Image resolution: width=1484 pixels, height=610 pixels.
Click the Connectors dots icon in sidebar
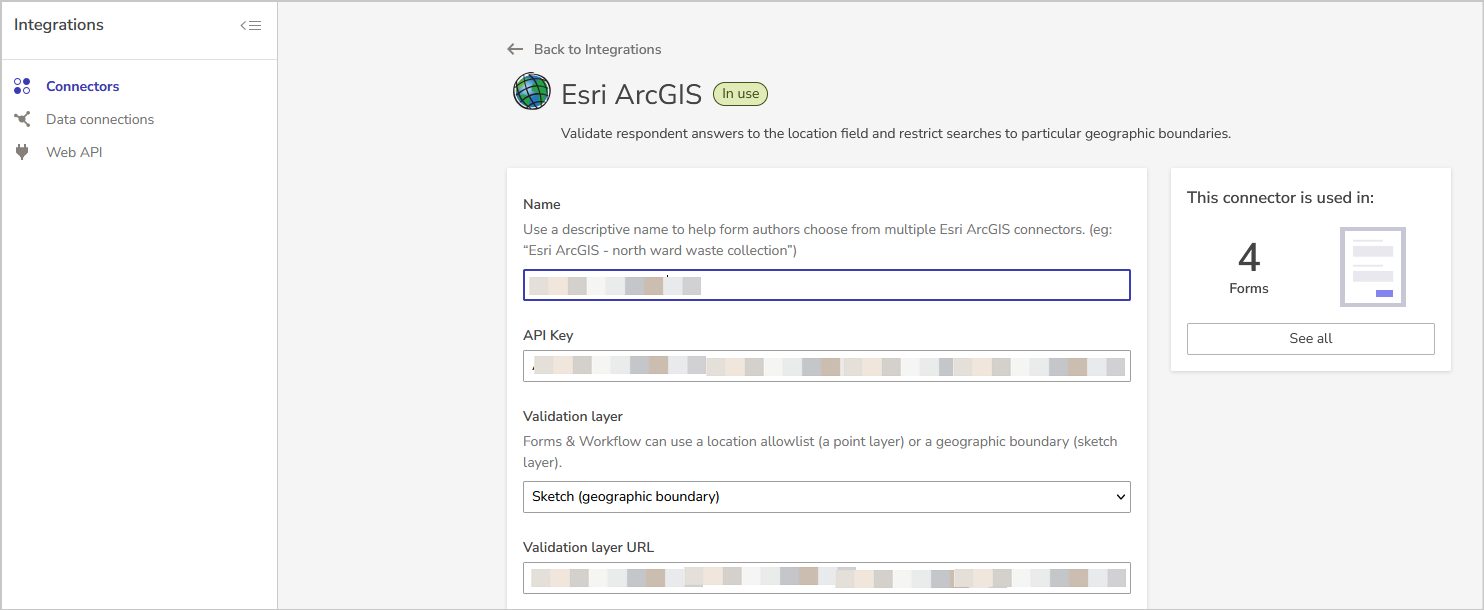coord(22,86)
